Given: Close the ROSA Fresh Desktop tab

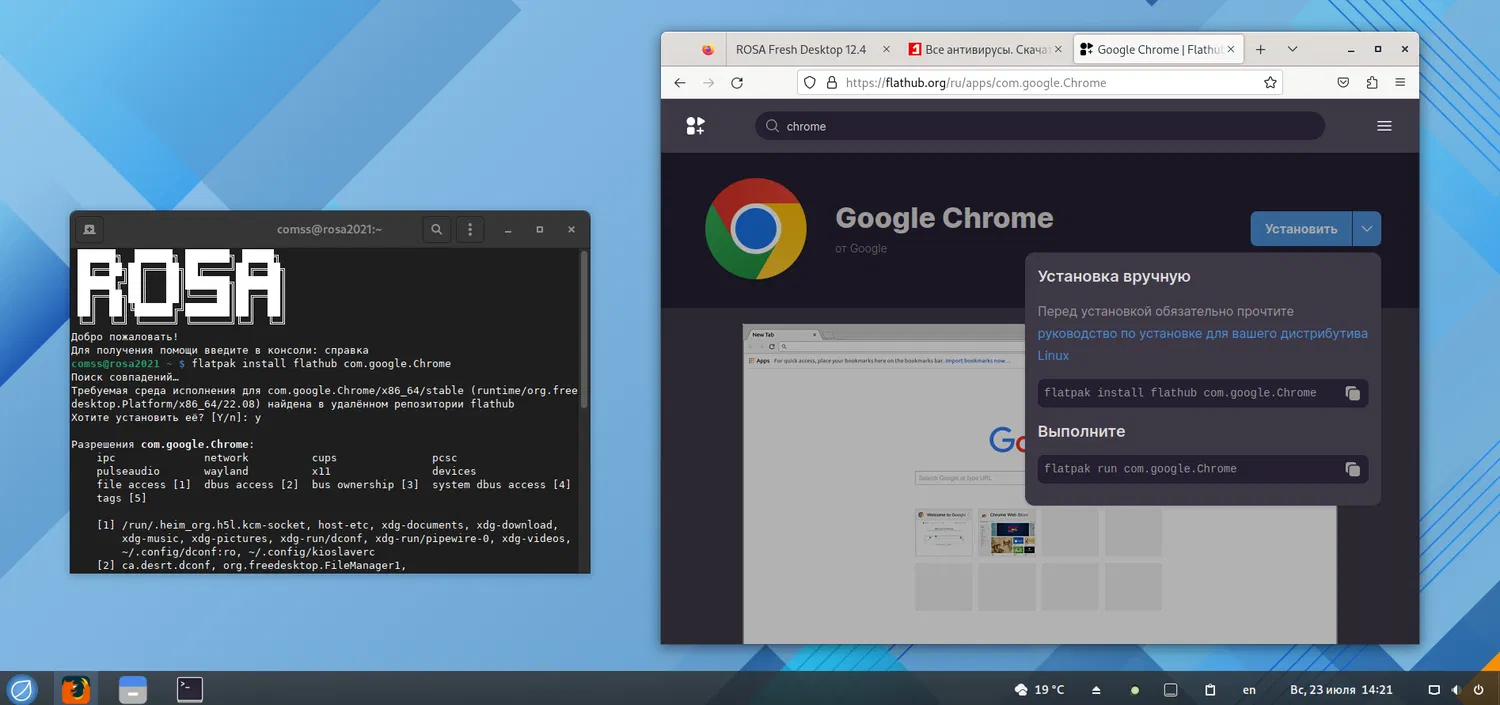Looking at the screenshot, I should tap(885, 49).
